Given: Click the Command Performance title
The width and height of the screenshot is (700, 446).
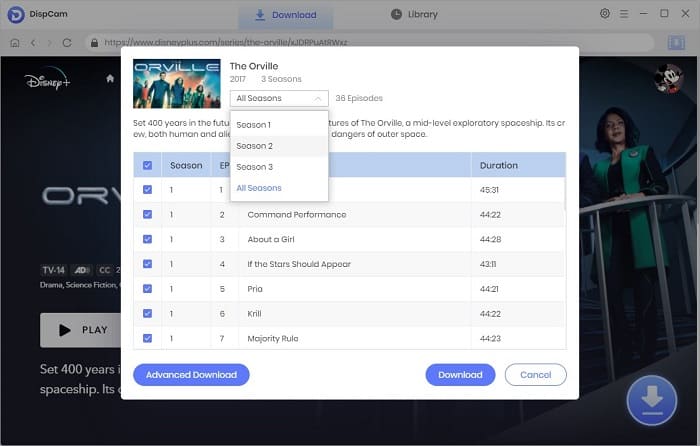Looking at the screenshot, I should [297, 215].
